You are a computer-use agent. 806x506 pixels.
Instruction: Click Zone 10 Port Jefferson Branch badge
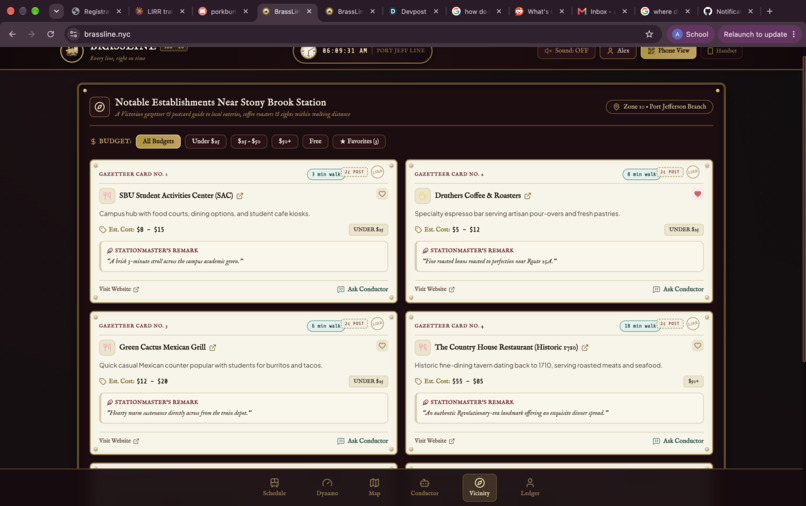tap(660, 106)
